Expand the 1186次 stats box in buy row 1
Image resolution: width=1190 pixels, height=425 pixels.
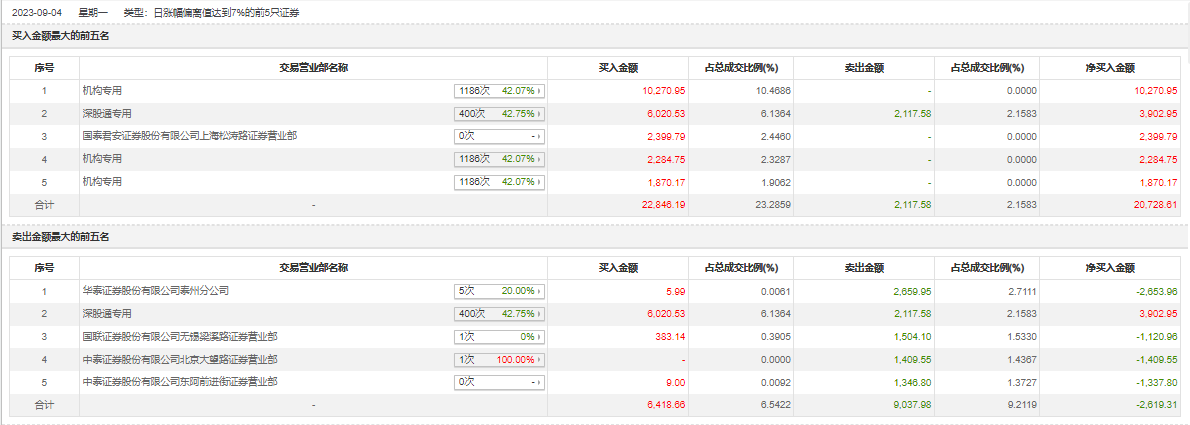coord(500,90)
